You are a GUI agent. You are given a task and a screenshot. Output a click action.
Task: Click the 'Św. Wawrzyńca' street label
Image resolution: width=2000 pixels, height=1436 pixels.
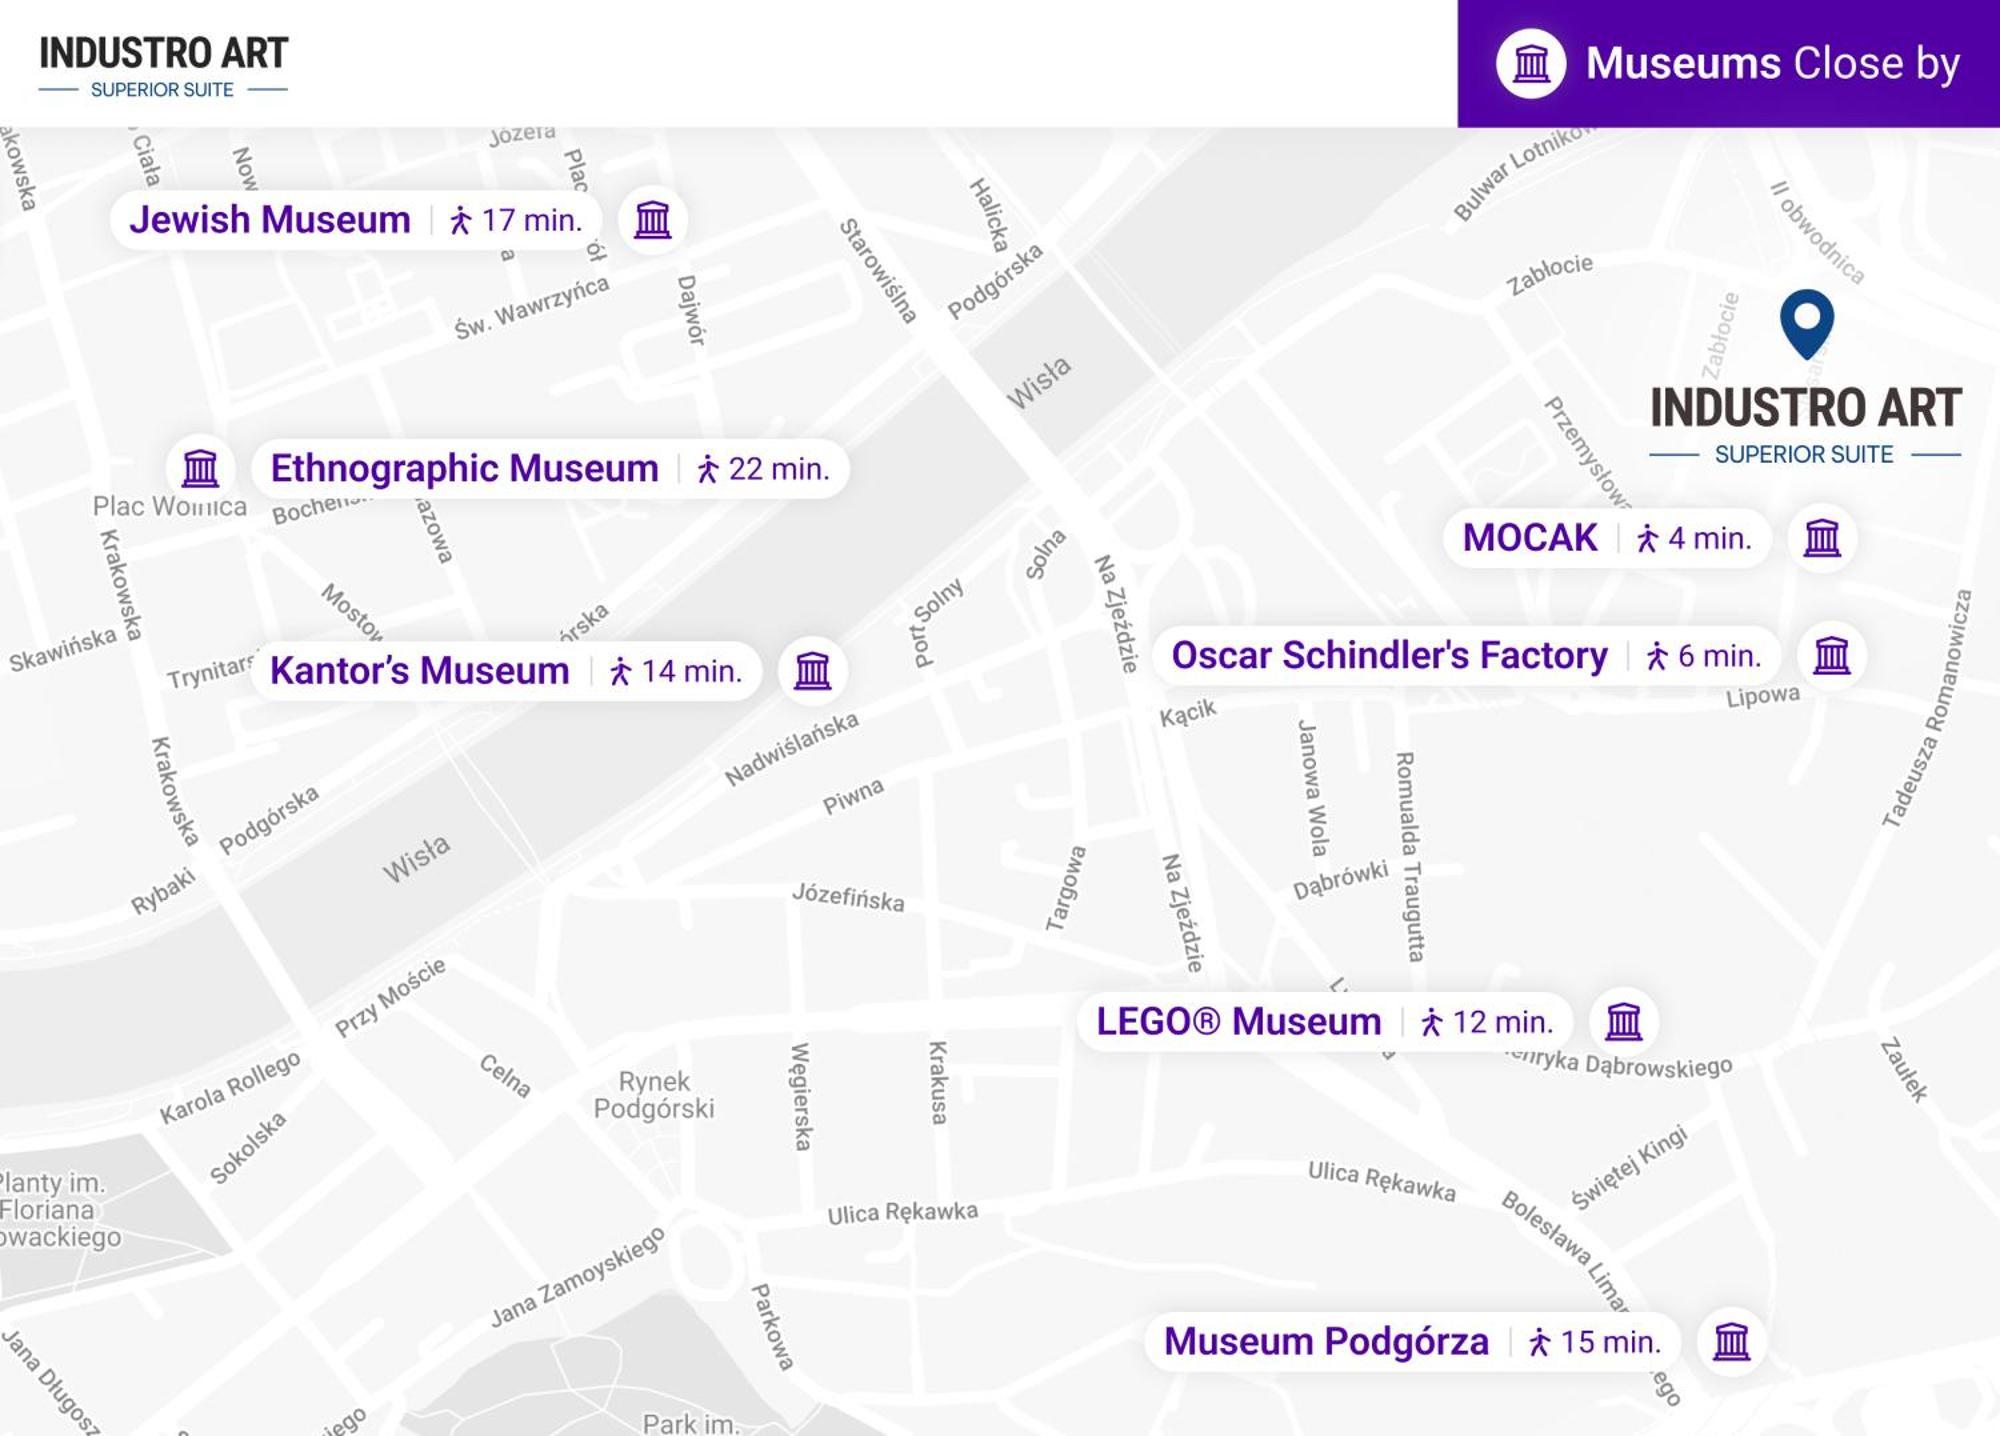(x=531, y=308)
